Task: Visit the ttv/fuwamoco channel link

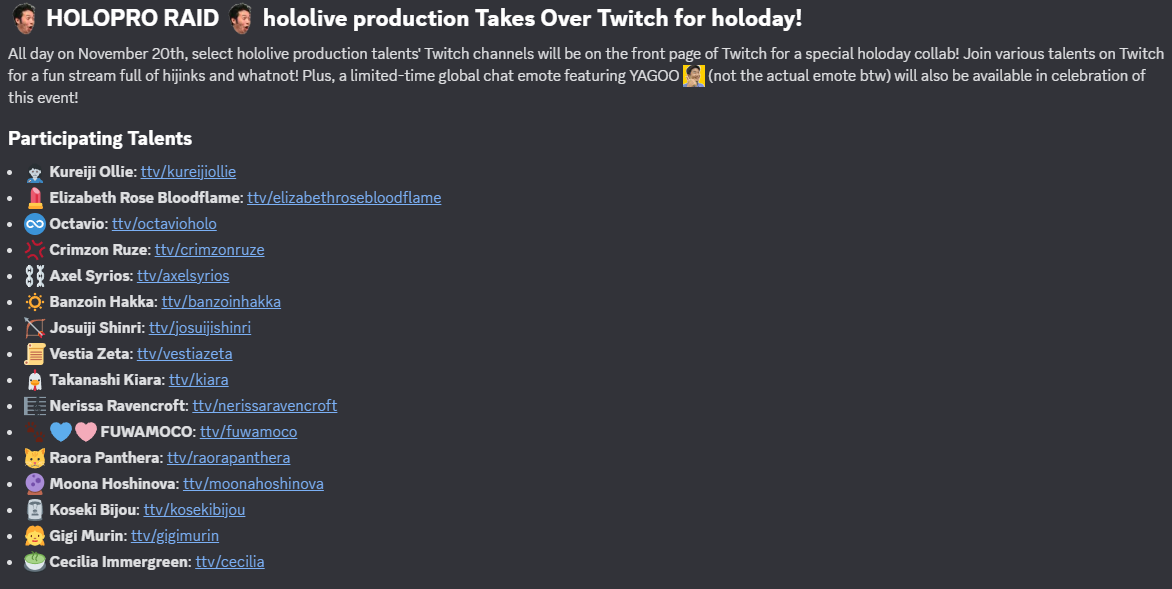Action: pos(248,432)
